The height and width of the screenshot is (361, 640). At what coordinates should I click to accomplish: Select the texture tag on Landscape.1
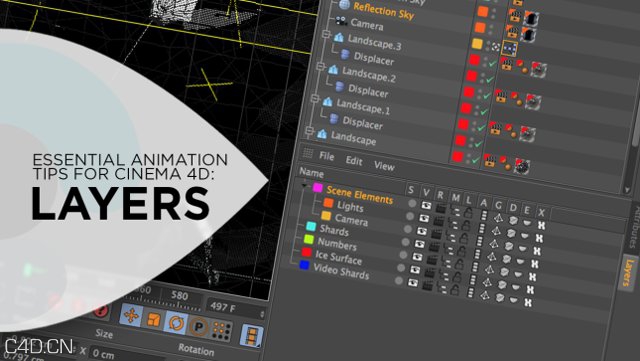pyautogui.click(x=527, y=134)
